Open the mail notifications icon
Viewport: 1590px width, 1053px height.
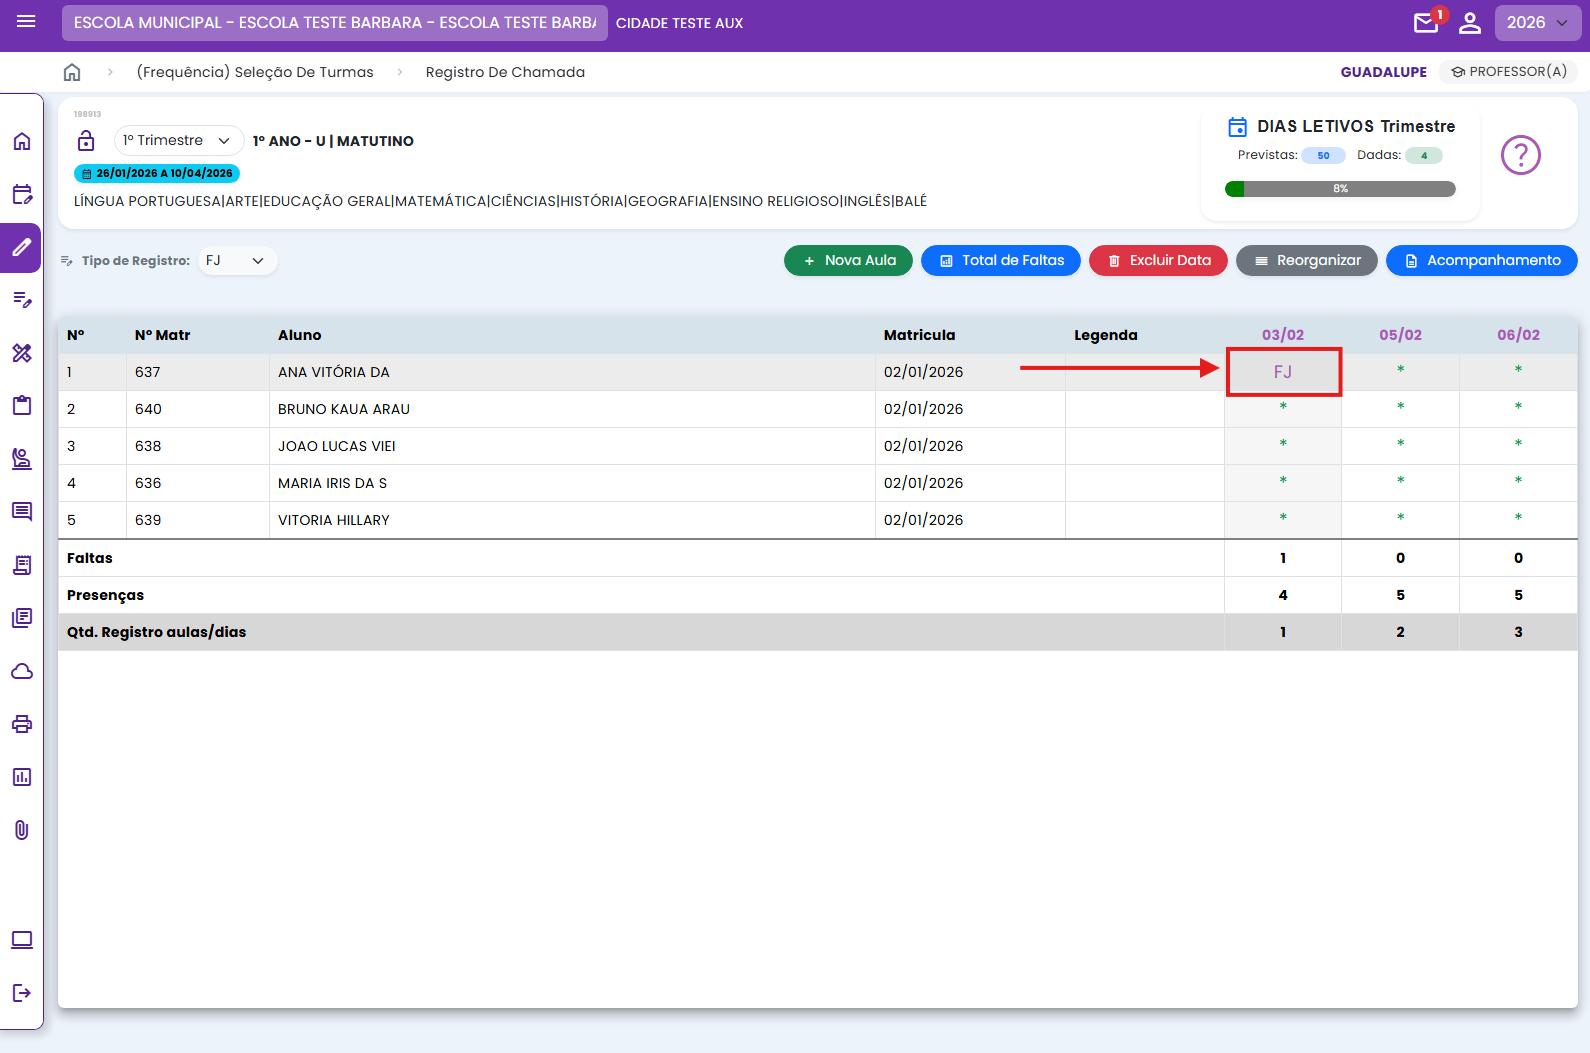click(x=1426, y=23)
